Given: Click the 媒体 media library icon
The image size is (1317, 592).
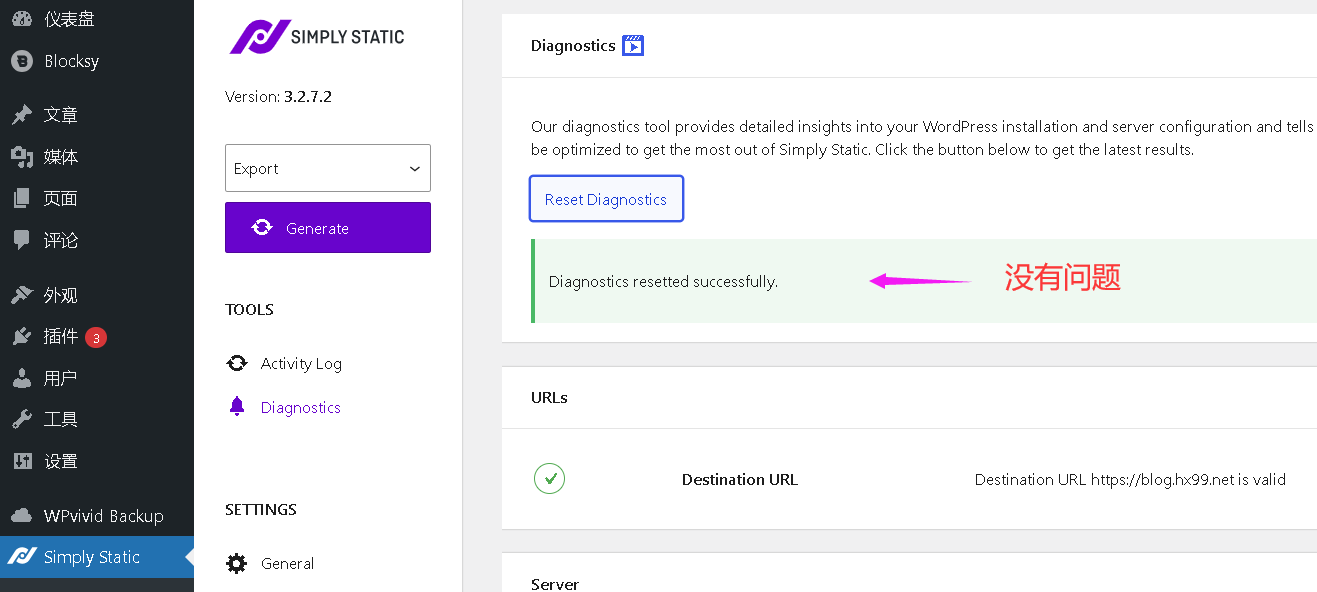Looking at the screenshot, I should click(21, 157).
